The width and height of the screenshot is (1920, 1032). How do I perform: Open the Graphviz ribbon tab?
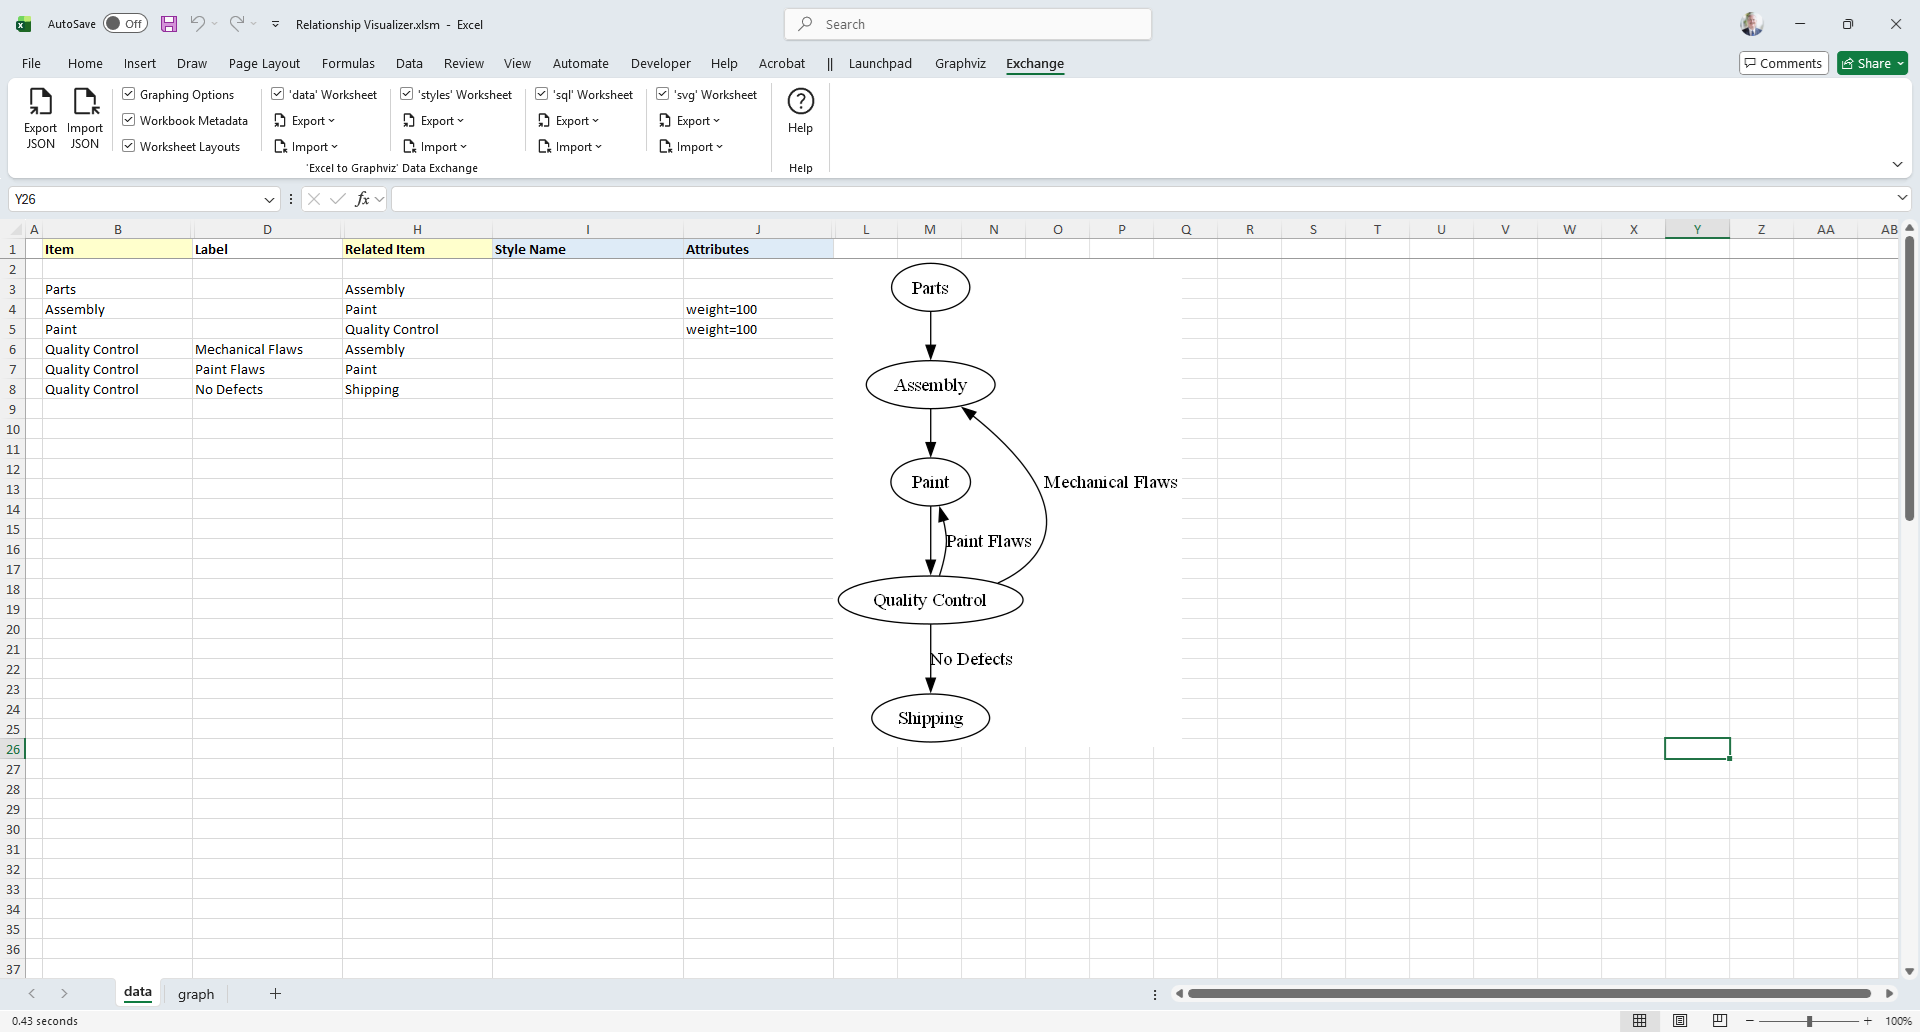960,63
